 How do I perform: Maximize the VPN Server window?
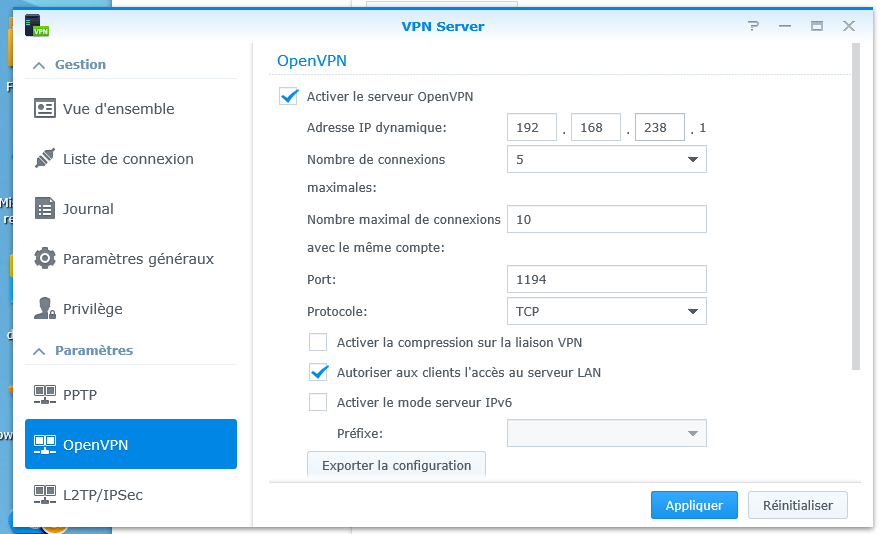pos(817,26)
